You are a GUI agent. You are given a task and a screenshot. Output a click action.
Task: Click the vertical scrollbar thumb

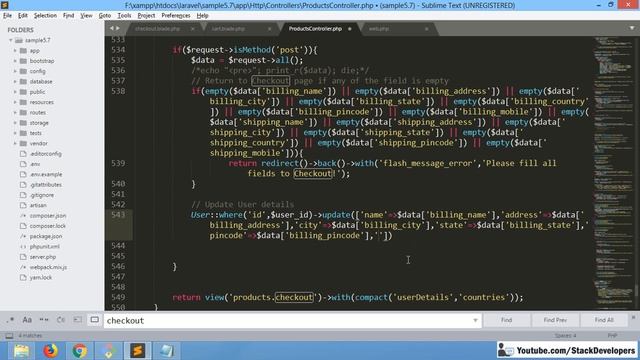(637, 291)
